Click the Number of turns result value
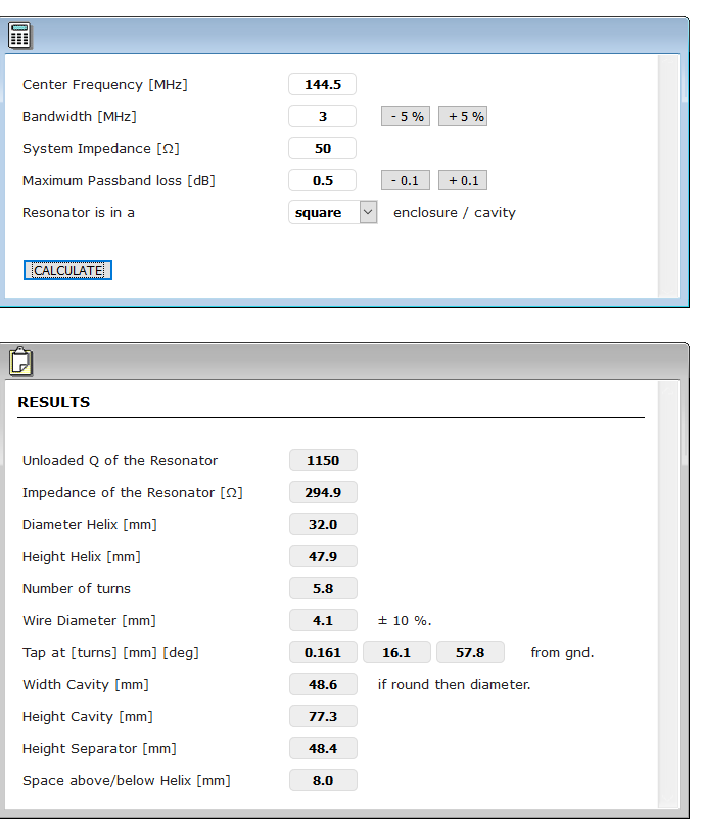 pyautogui.click(x=322, y=589)
